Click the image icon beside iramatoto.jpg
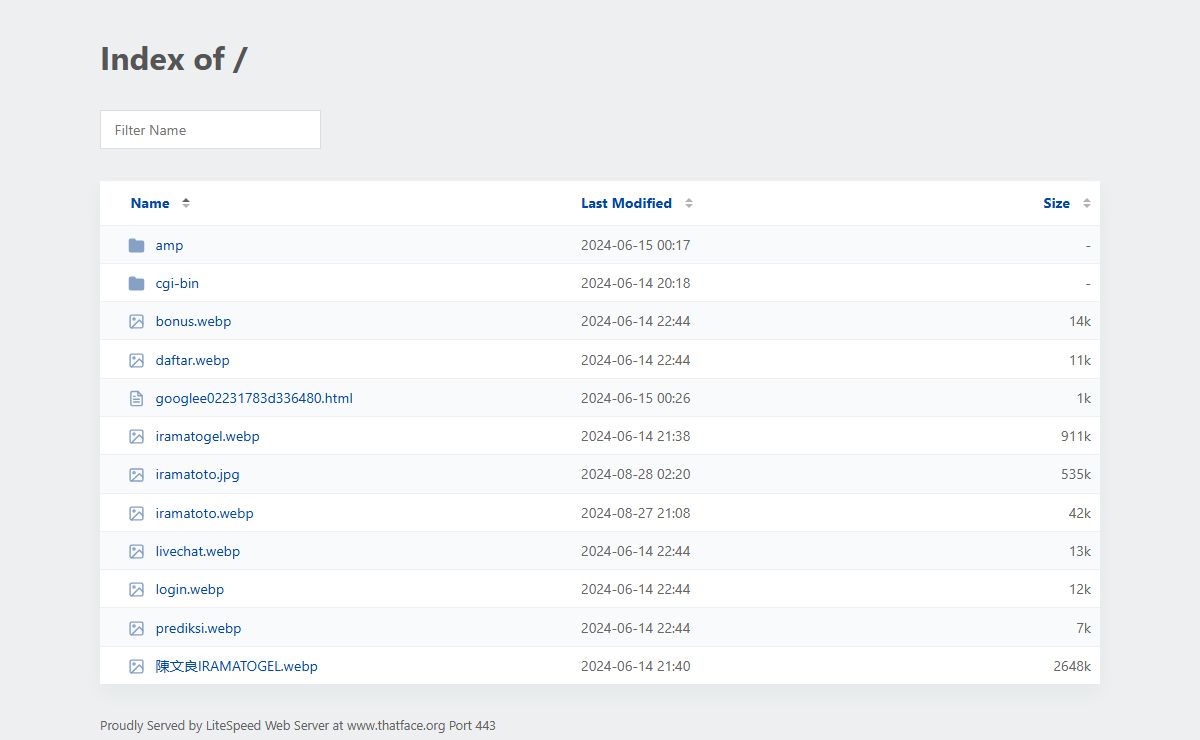 point(137,475)
